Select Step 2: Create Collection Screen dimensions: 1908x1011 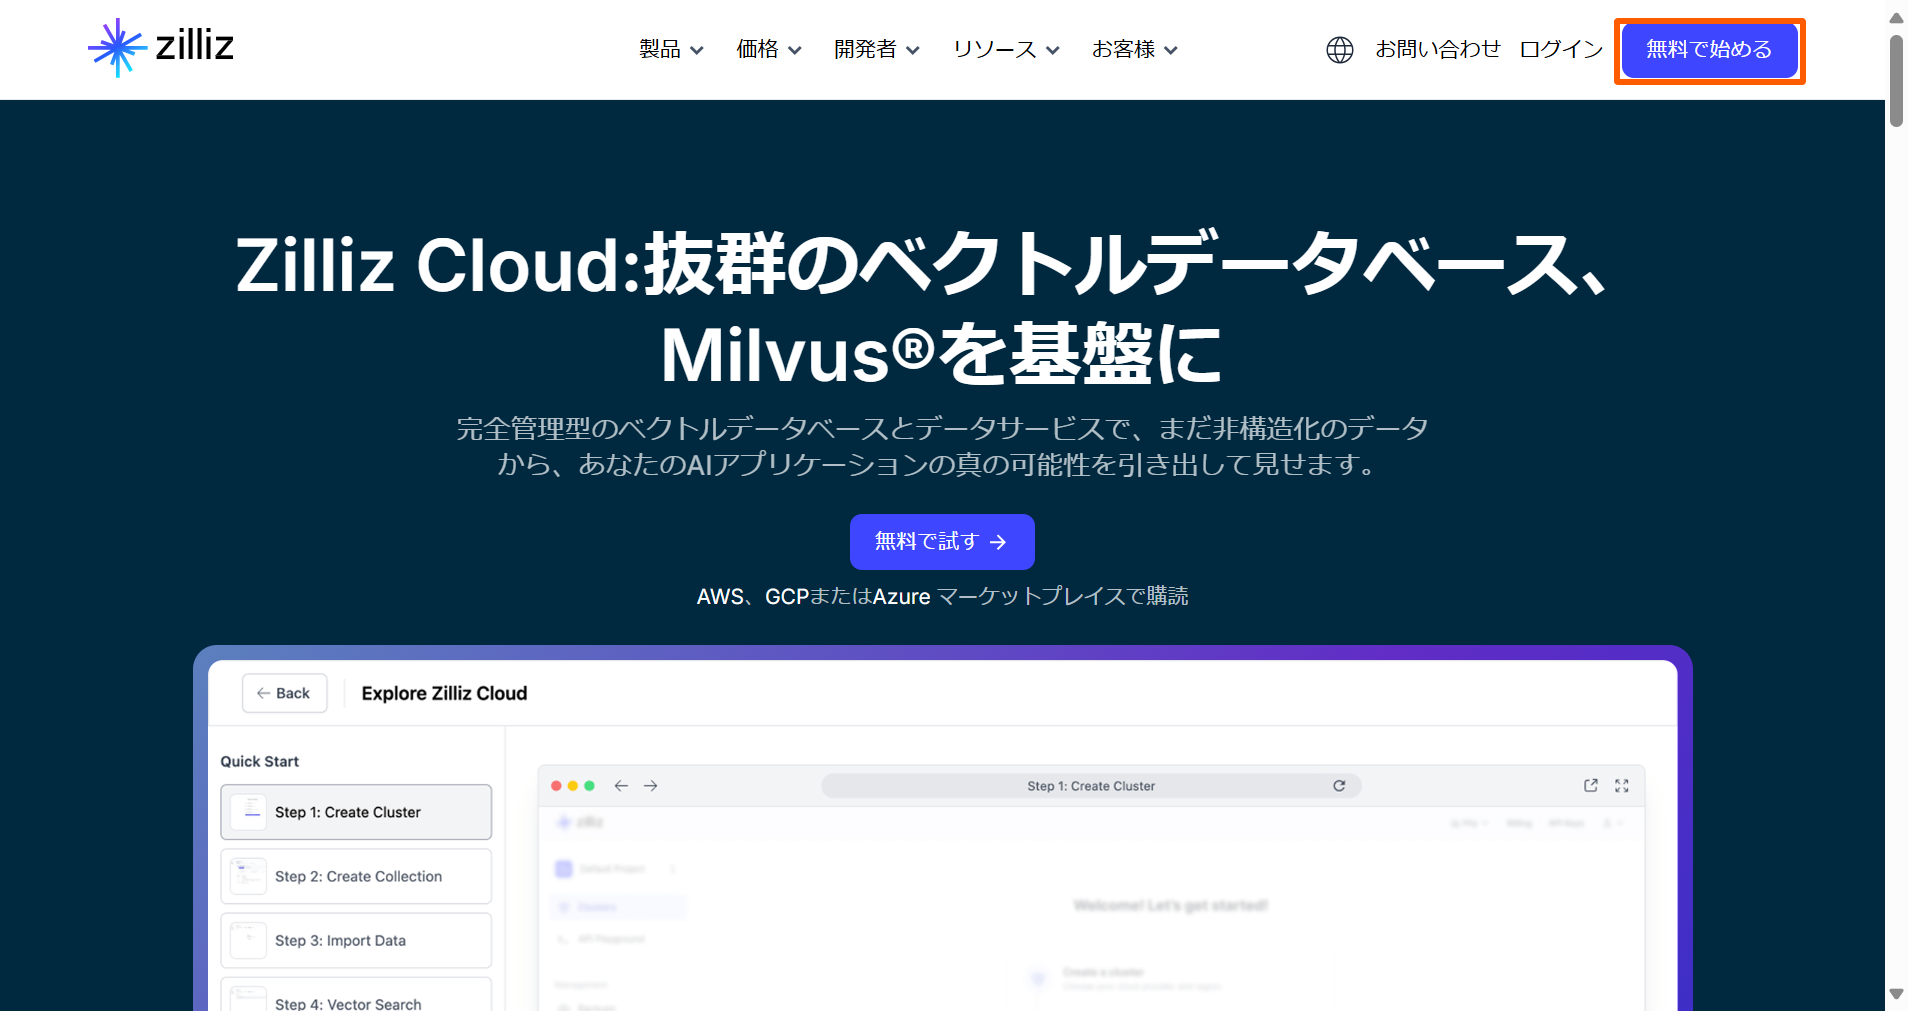(357, 877)
